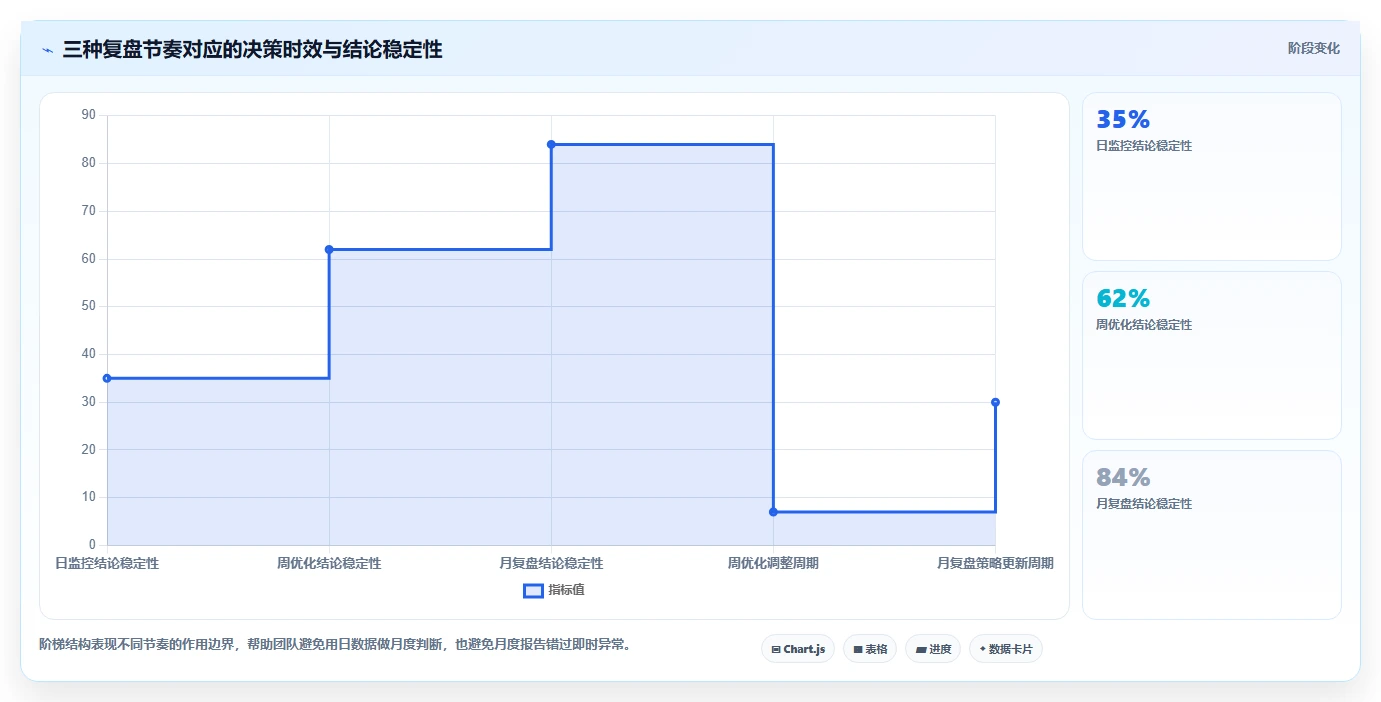The height and width of the screenshot is (702, 1381).
Task: Click the data point at value 62
Action: (x=329, y=249)
